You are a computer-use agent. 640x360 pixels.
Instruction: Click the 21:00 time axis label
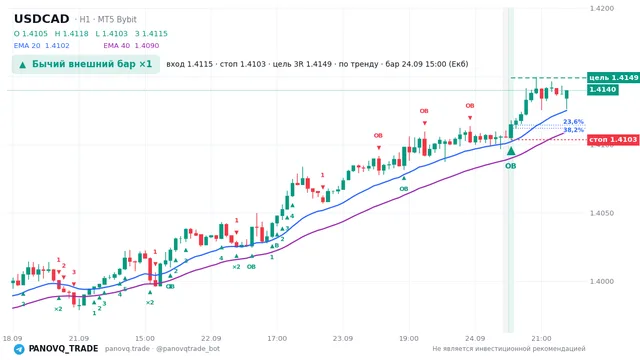(x=541, y=338)
